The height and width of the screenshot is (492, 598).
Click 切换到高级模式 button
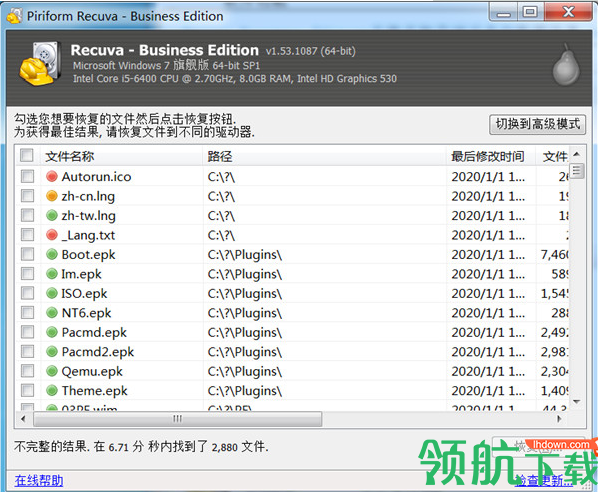(537, 124)
